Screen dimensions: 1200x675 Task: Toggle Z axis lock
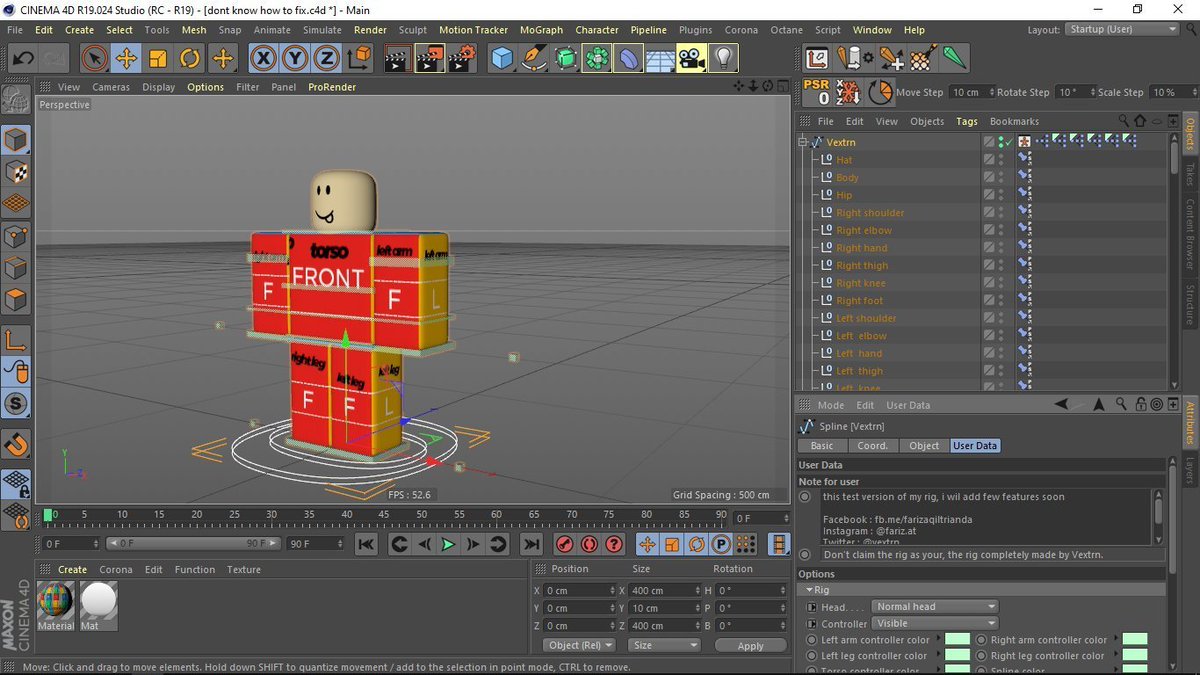[x=326, y=58]
